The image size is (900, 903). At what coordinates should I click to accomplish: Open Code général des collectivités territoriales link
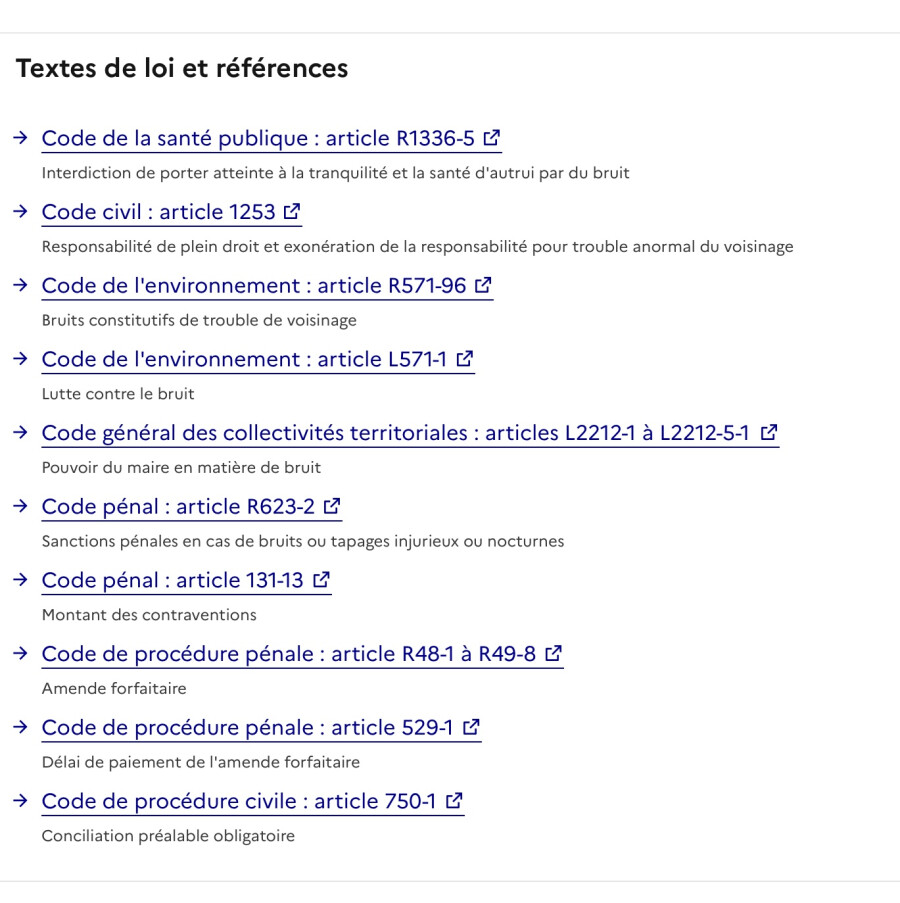pos(410,434)
